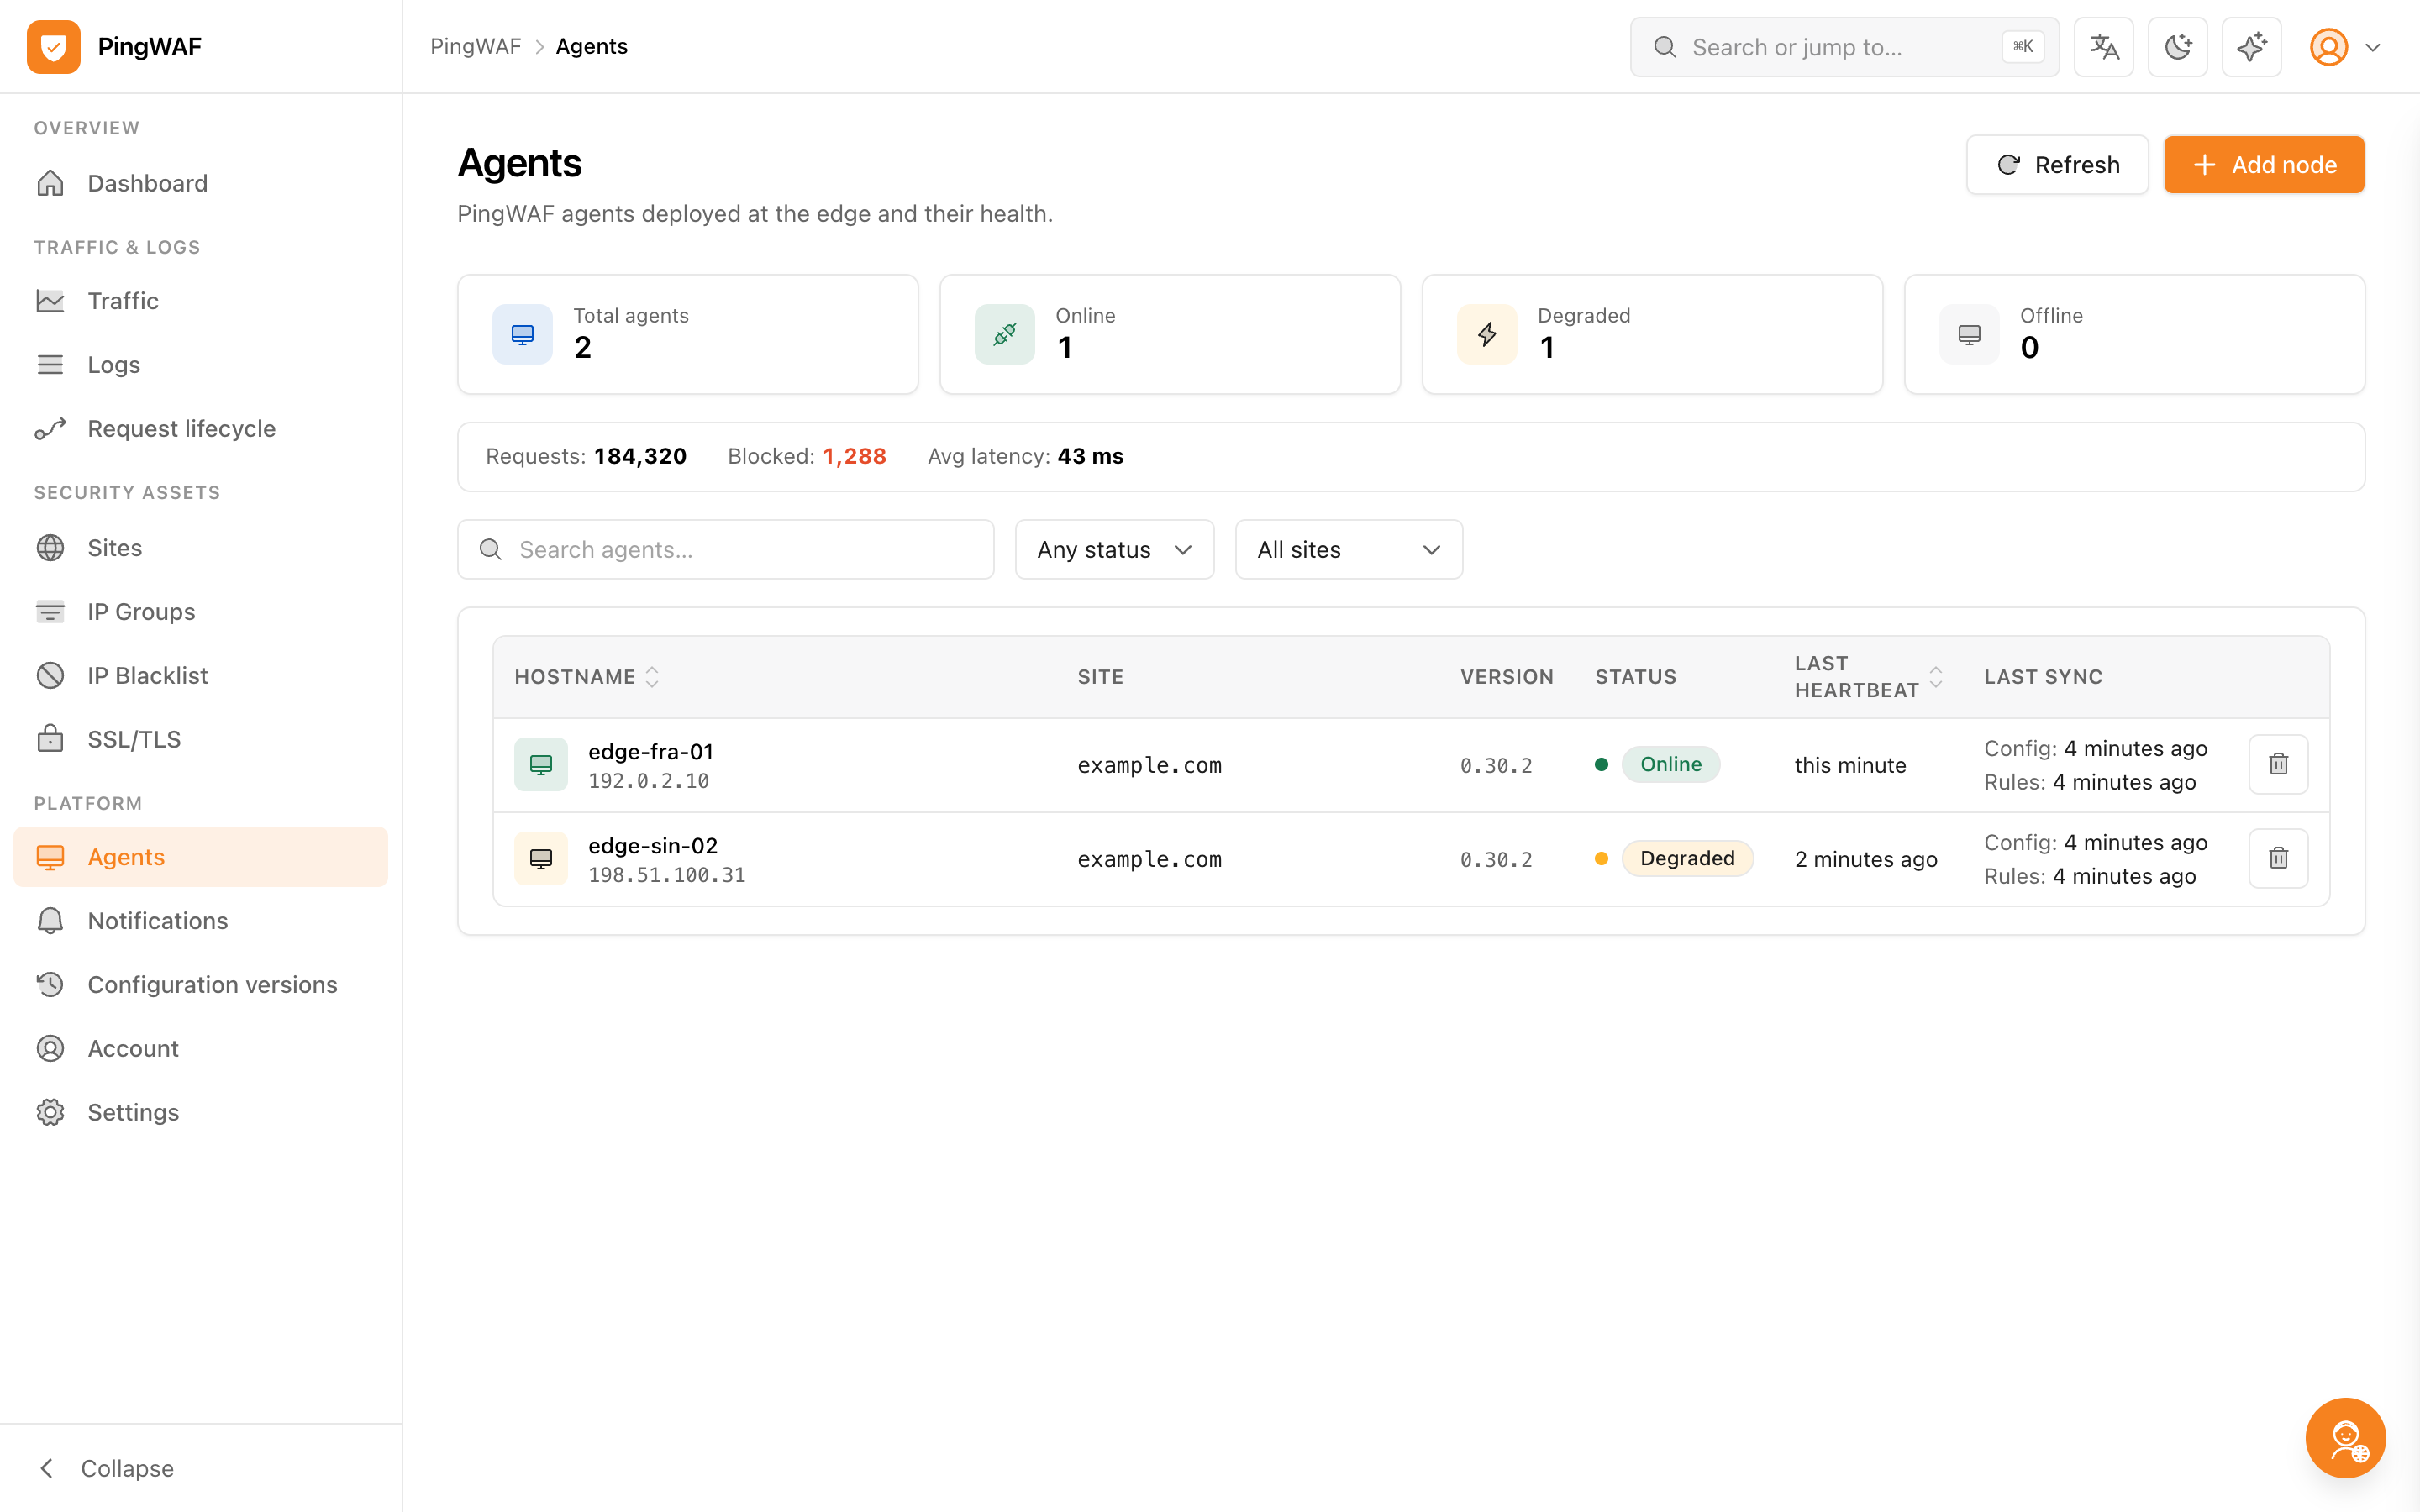Screen dimensions: 2420x1512
Task: Open the AI sparkle assistant
Action: pyautogui.click(x=2252, y=47)
